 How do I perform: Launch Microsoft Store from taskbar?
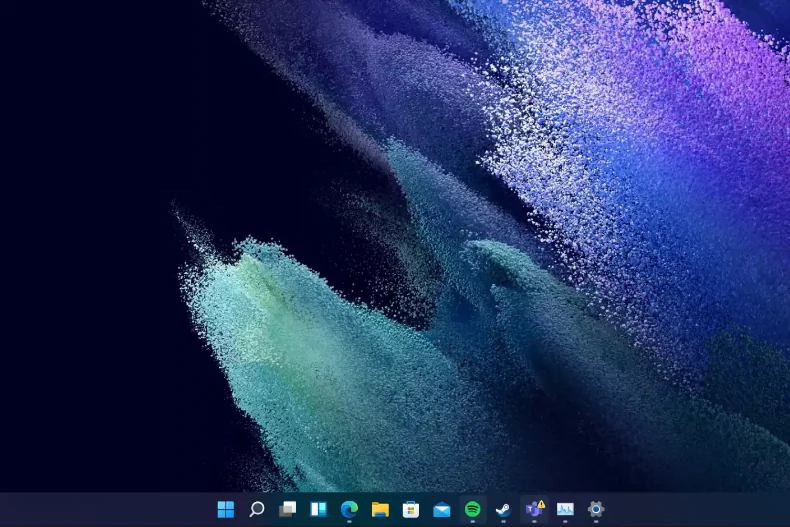(x=410, y=509)
